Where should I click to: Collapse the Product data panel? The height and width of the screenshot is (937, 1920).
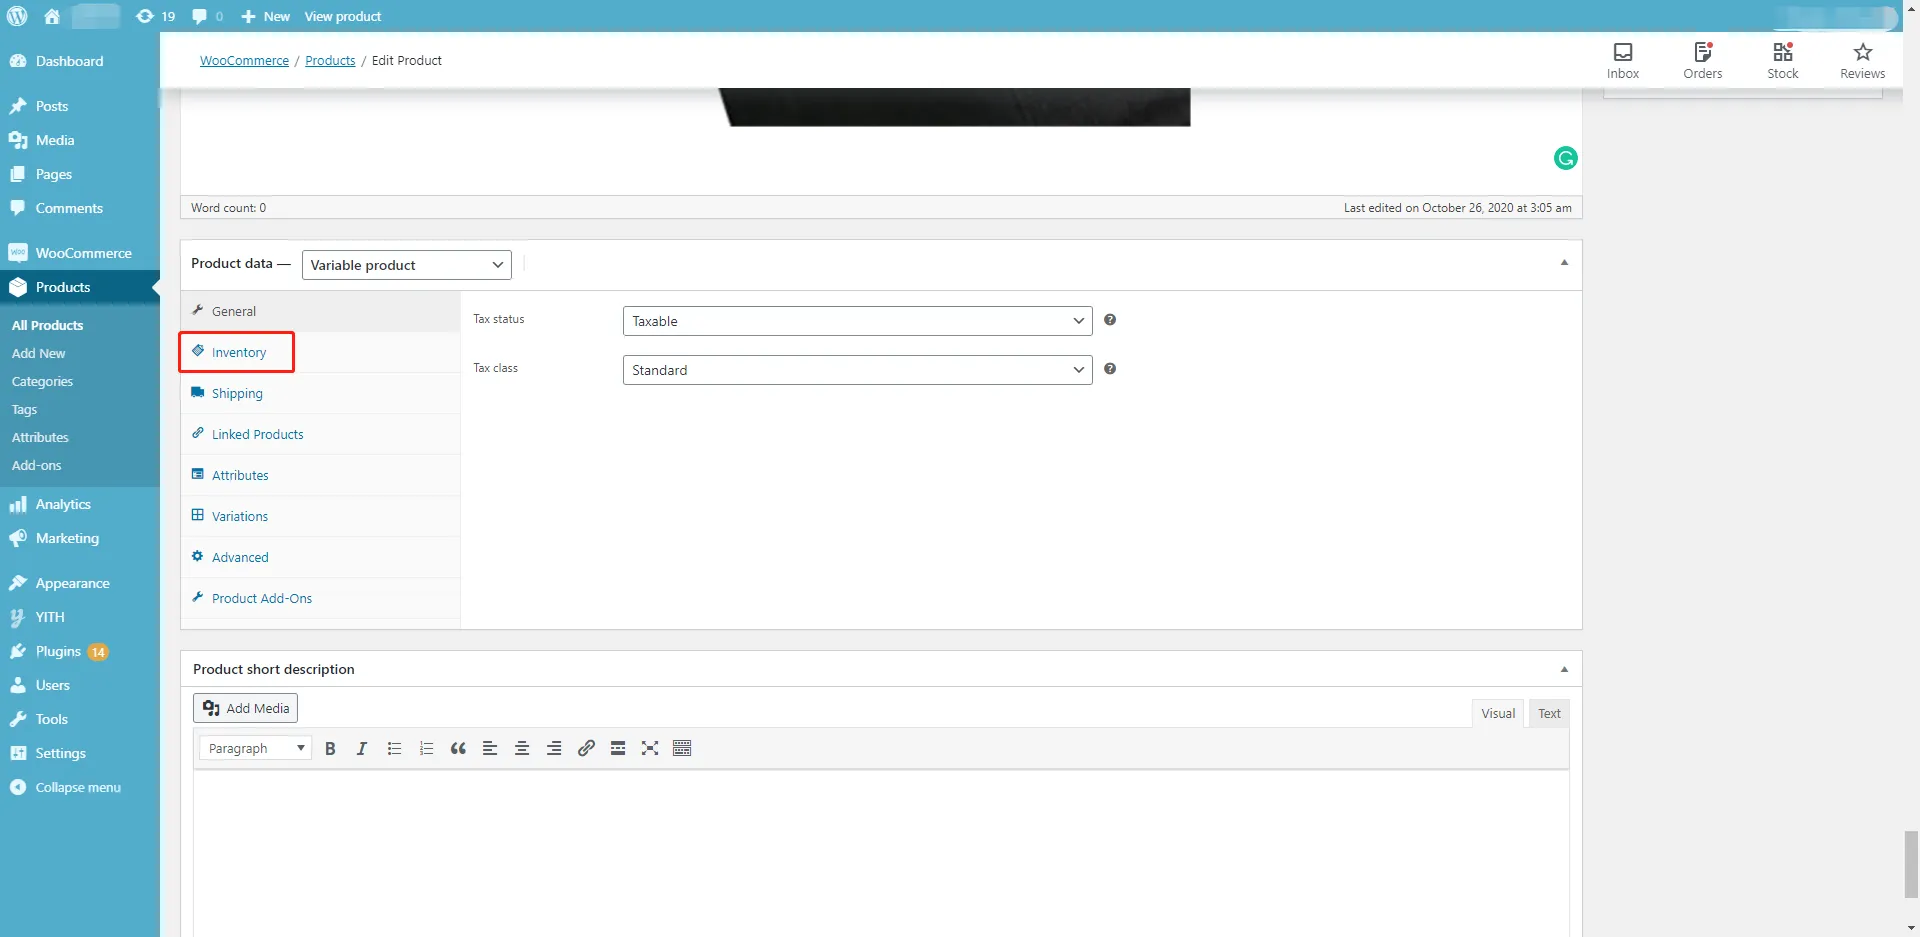(1564, 263)
